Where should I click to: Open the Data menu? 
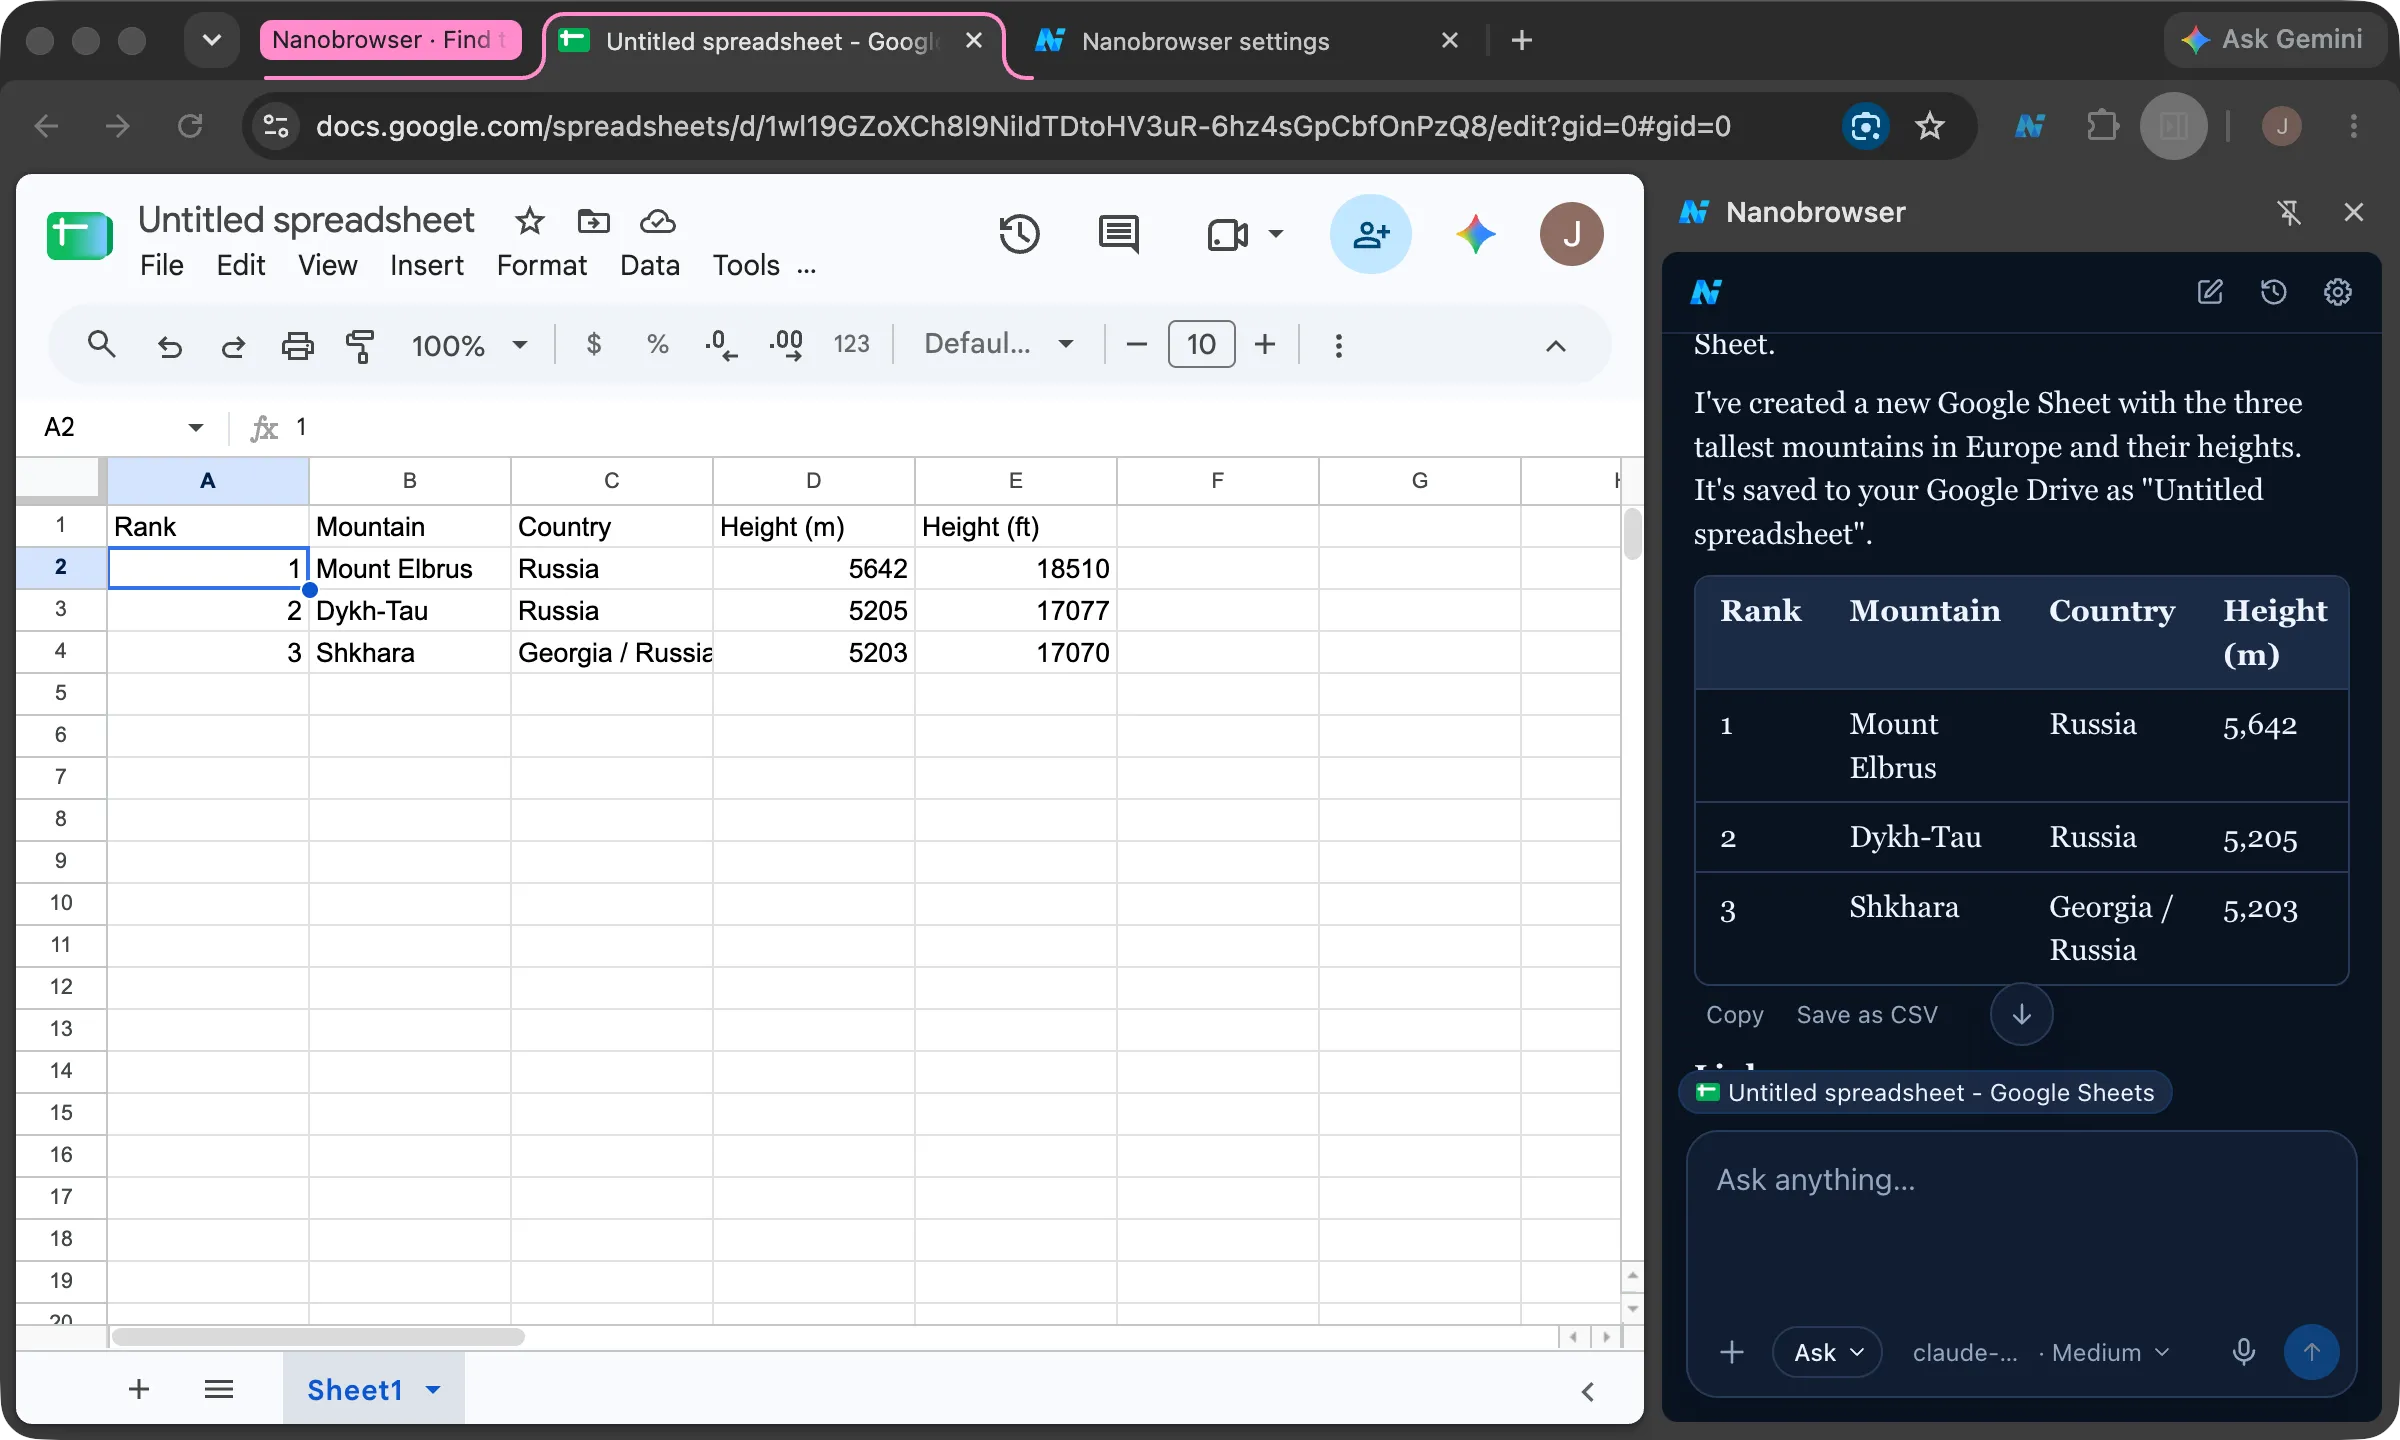pyautogui.click(x=650, y=266)
